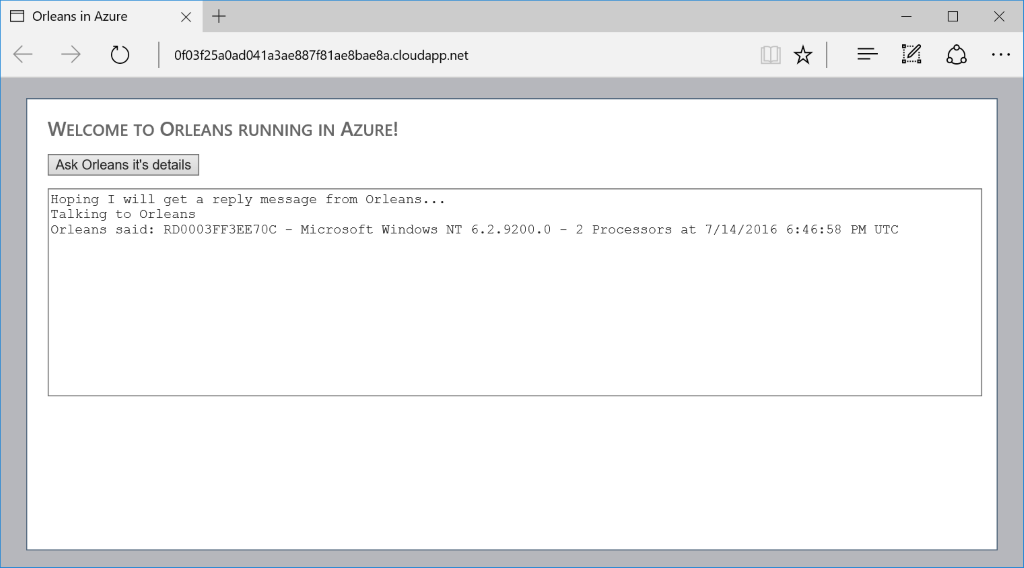
Task: Click the 'Hoping I will get a reply' line
Action: click(247, 199)
